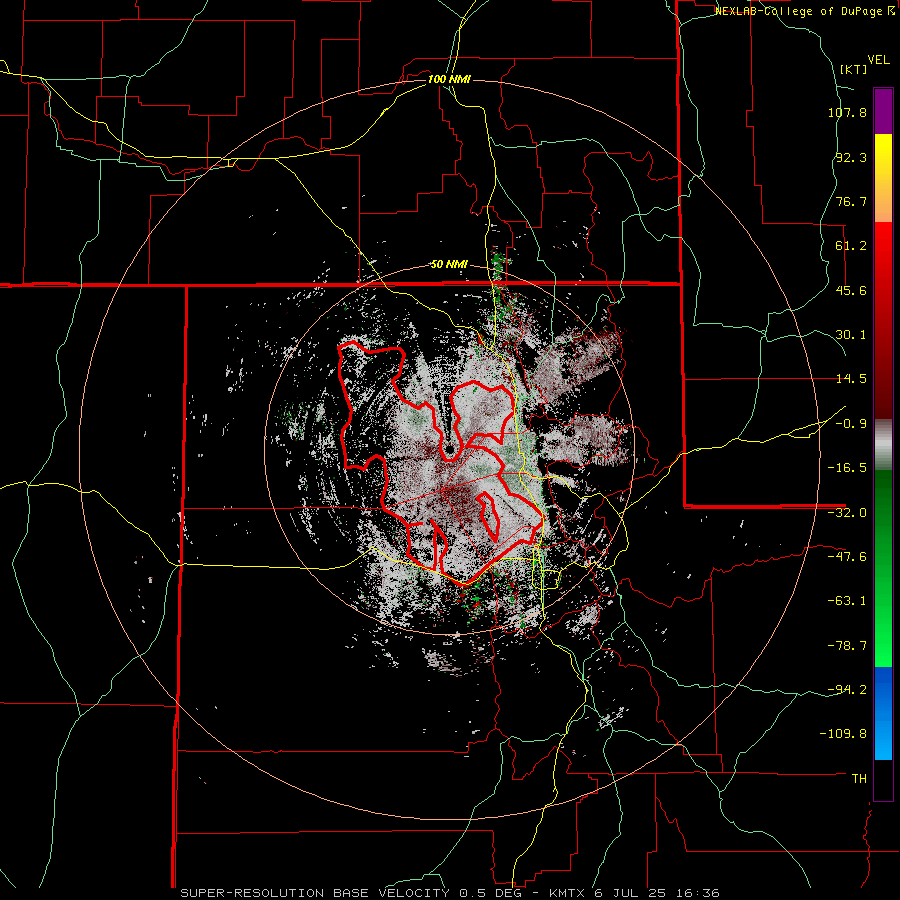
Task: Select the 14.5 scale value
Action: (x=851, y=379)
